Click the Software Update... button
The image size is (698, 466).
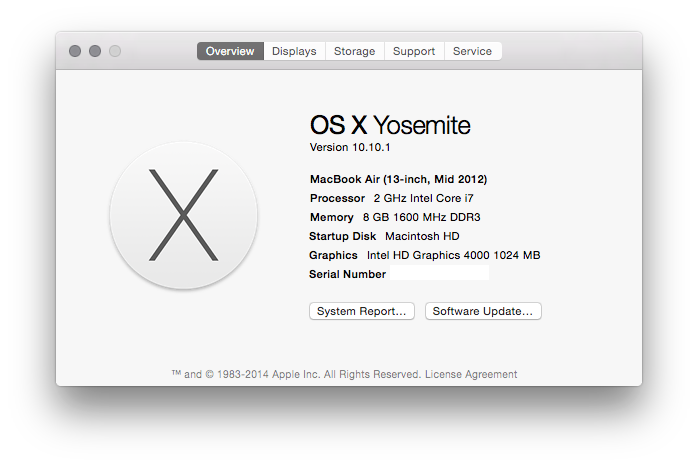tap(483, 311)
